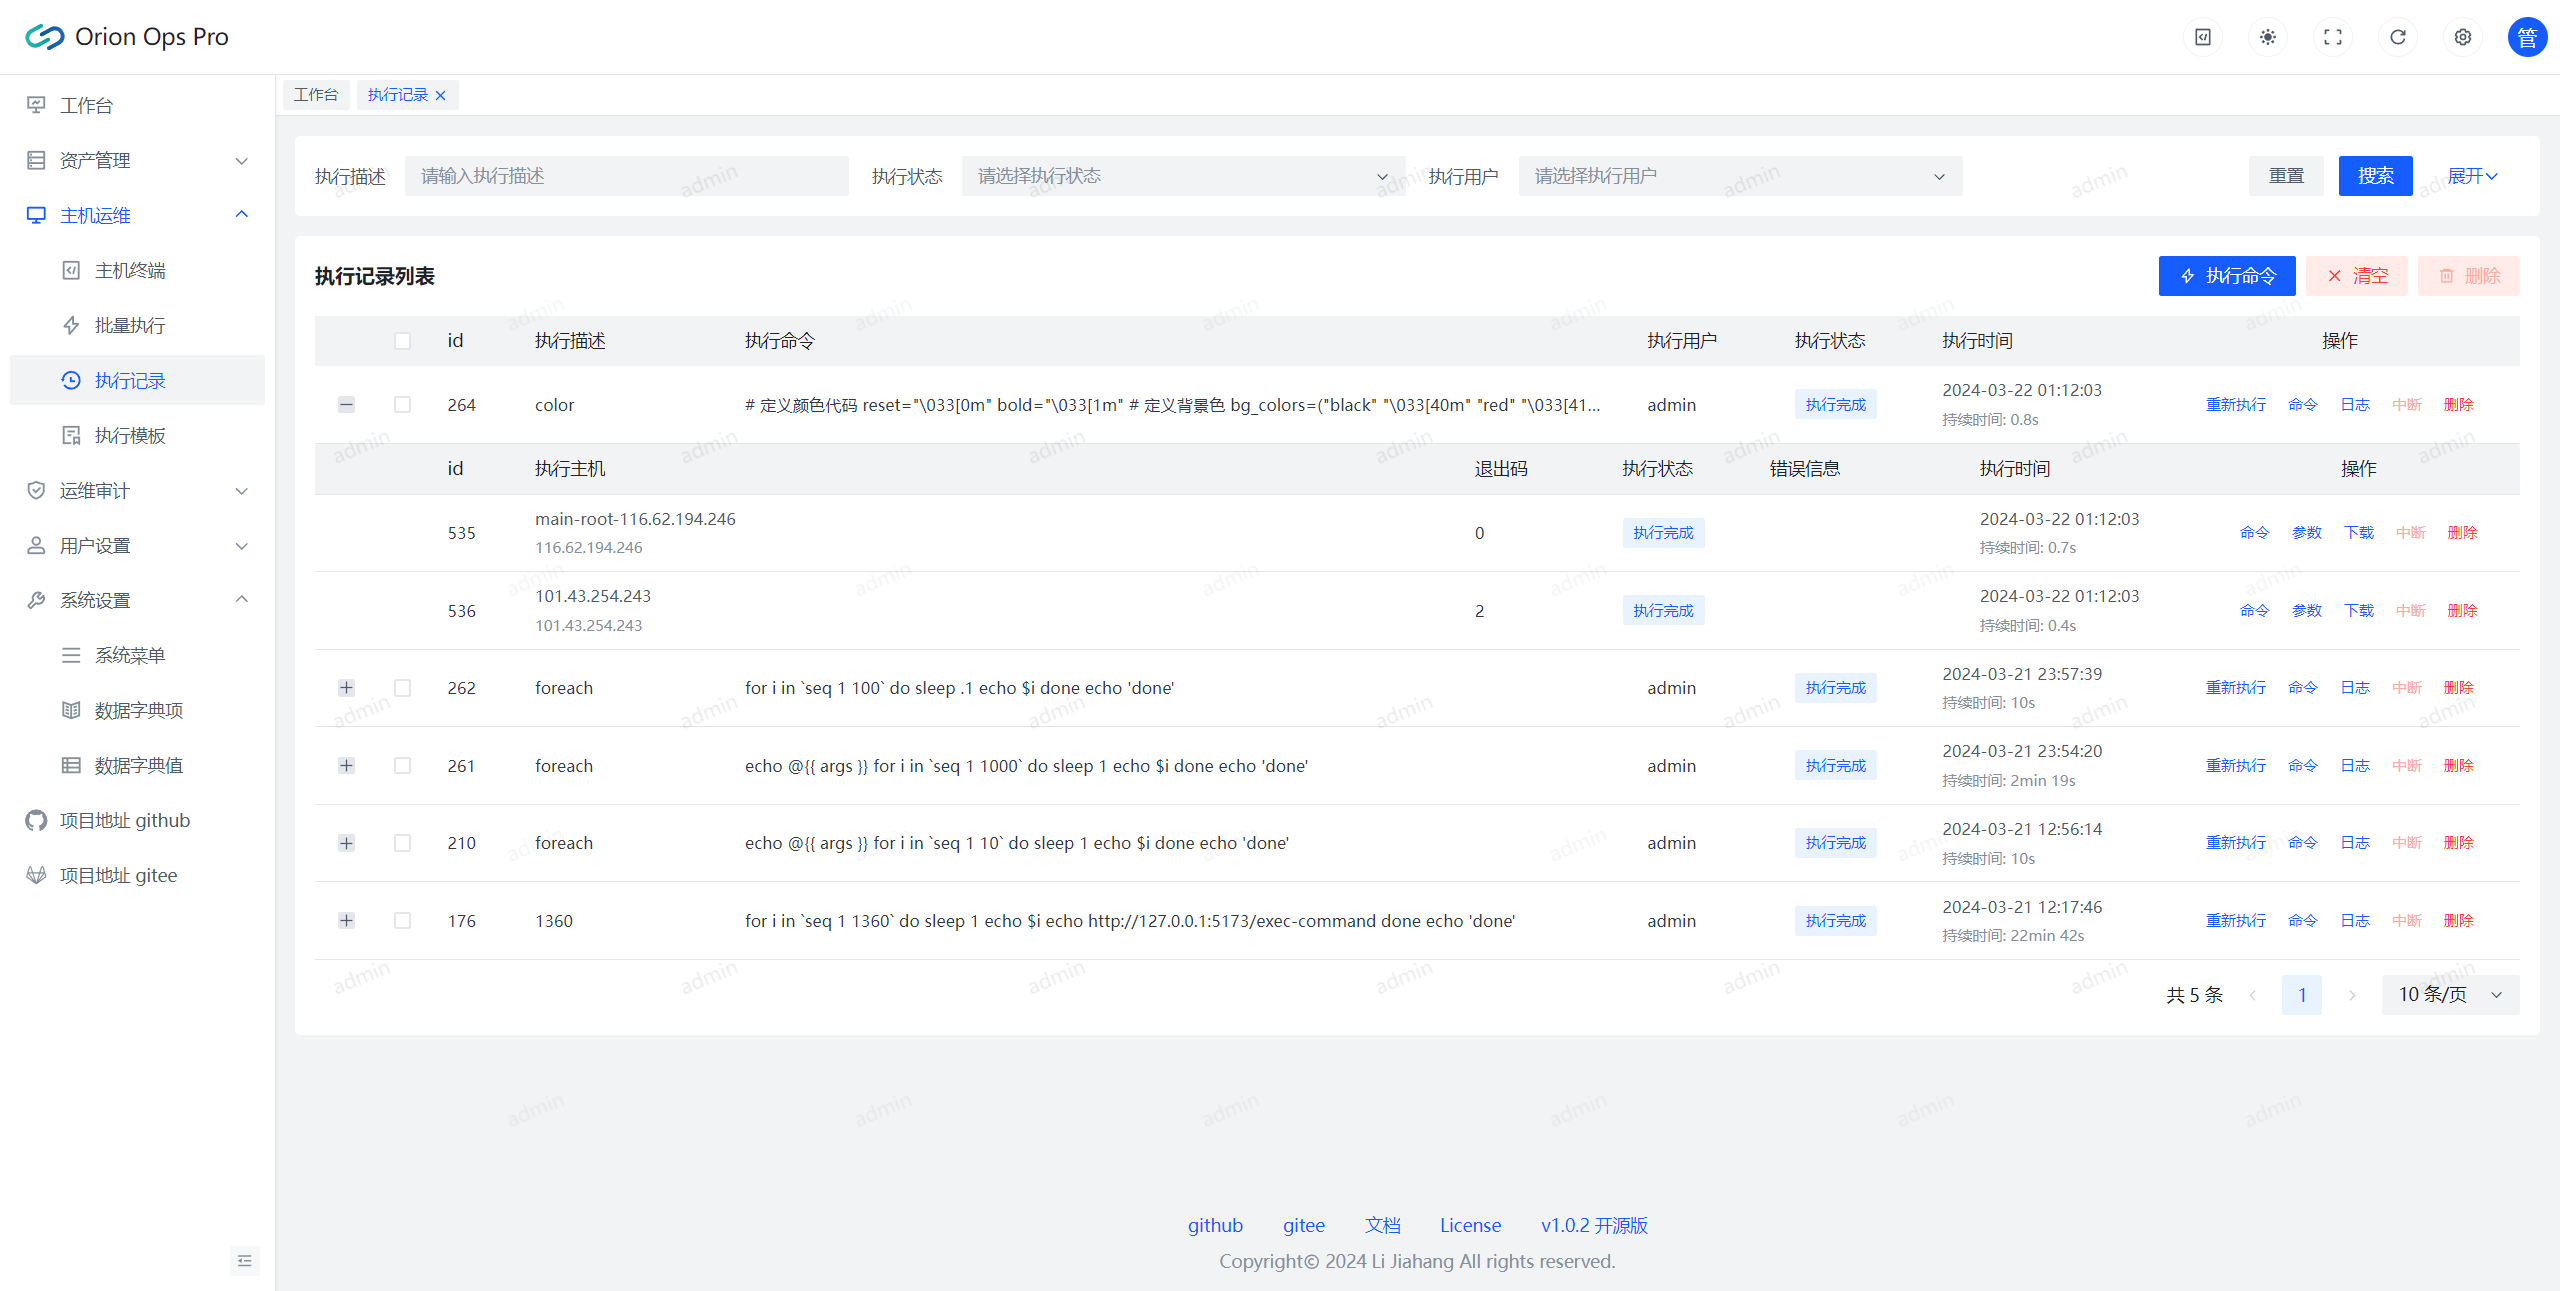This screenshot has width=2560, height=1291.
Task: Check the select-all header checkbox
Action: click(x=402, y=341)
